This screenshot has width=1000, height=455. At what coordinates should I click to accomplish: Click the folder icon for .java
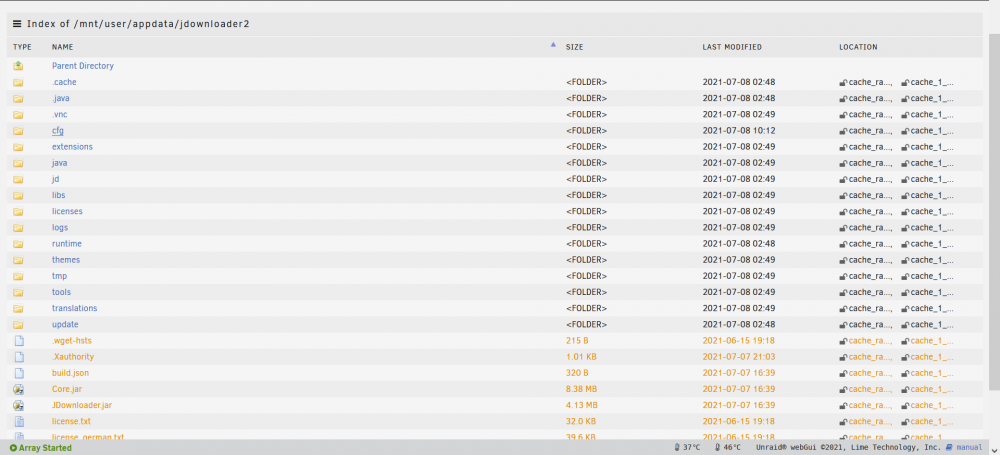click(x=18, y=98)
